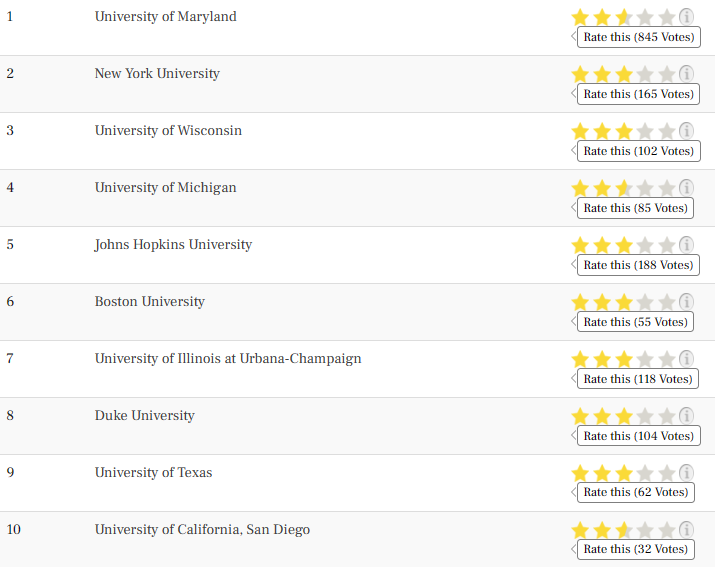The image size is (716, 569).
Task: Click Rate this (188 Votes) for Johns Hopkins
Action: tap(638, 265)
